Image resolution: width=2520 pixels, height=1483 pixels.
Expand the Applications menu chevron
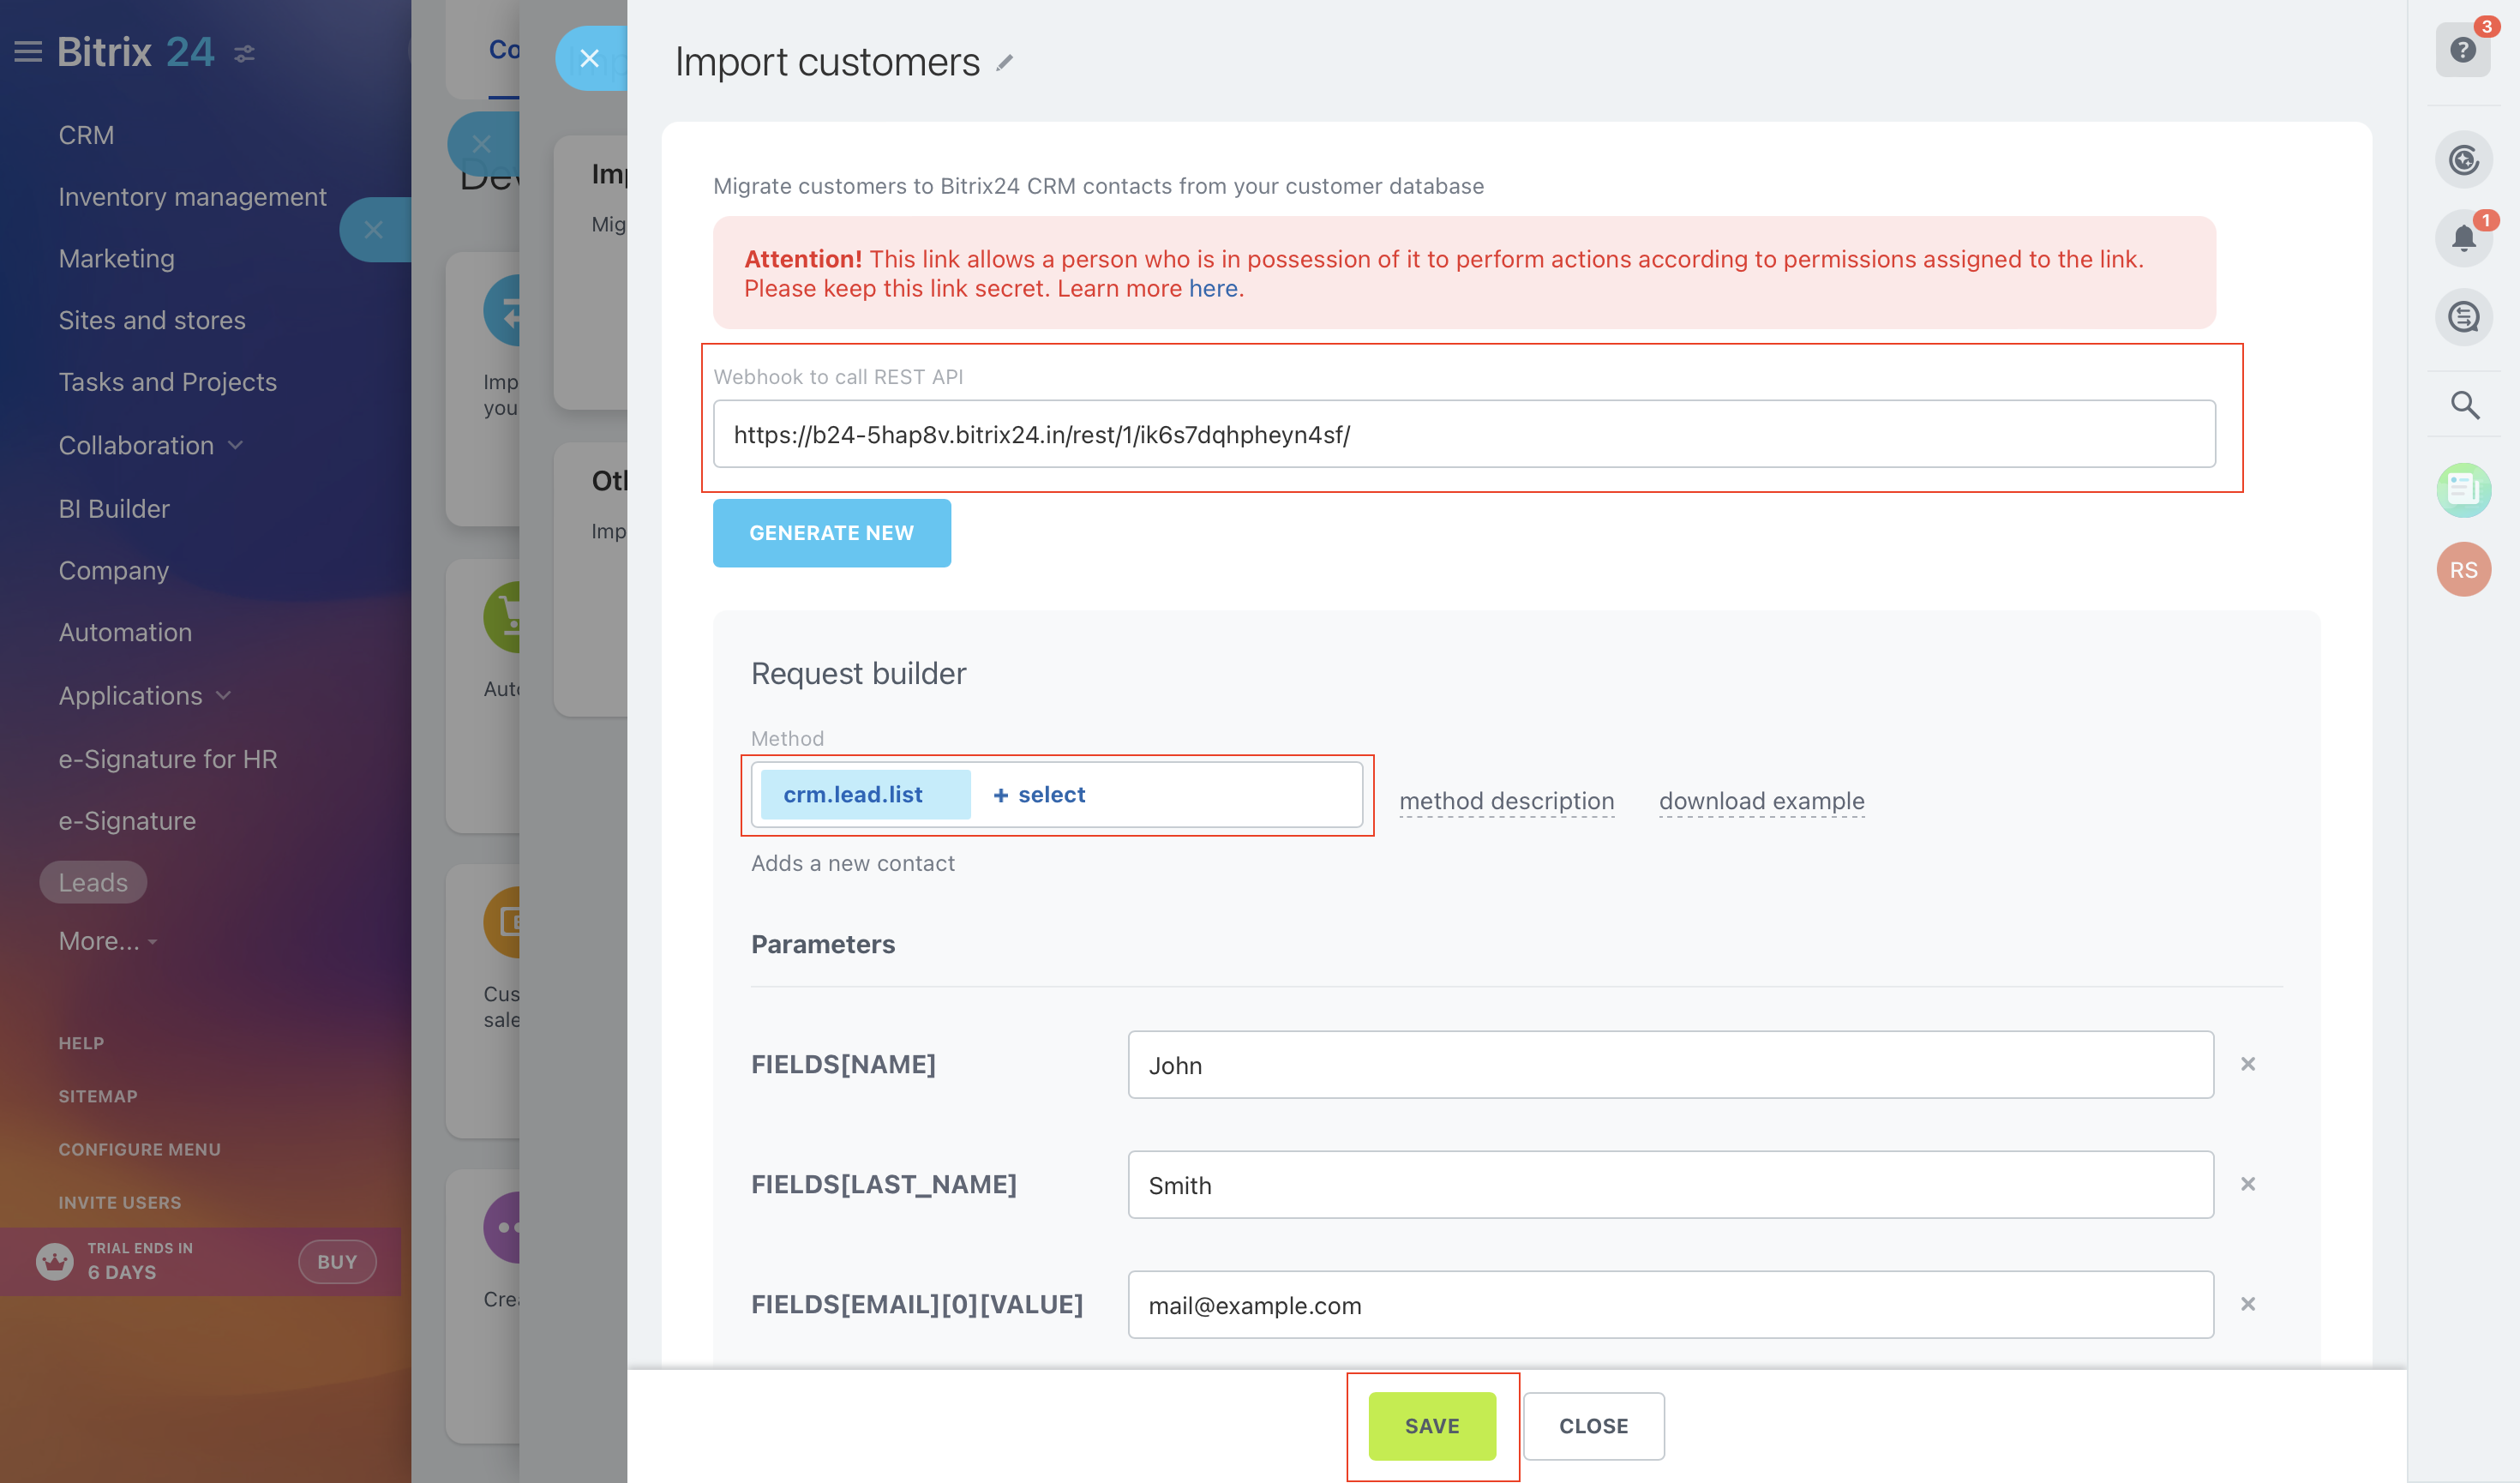coord(224,695)
